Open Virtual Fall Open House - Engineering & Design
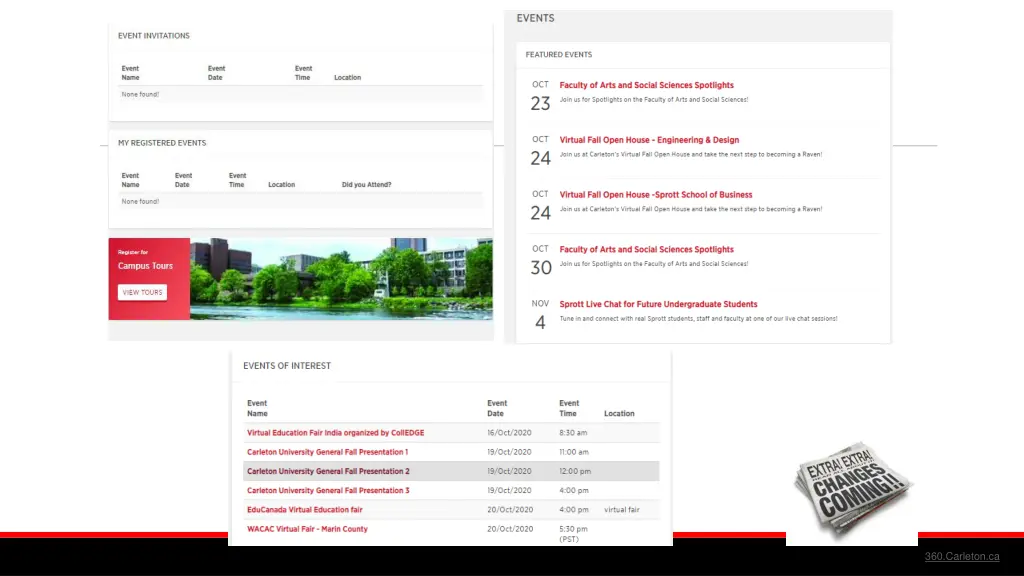Screen dimensions: 1024x576 click(x=648, y=140)
